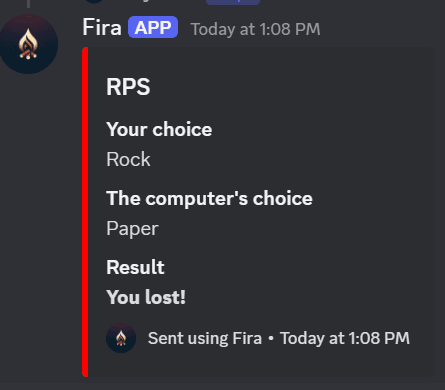The image size is (445, 390).
Task: Click the cut-off avatar of the previous message
Action: click(x=94, y=1)
